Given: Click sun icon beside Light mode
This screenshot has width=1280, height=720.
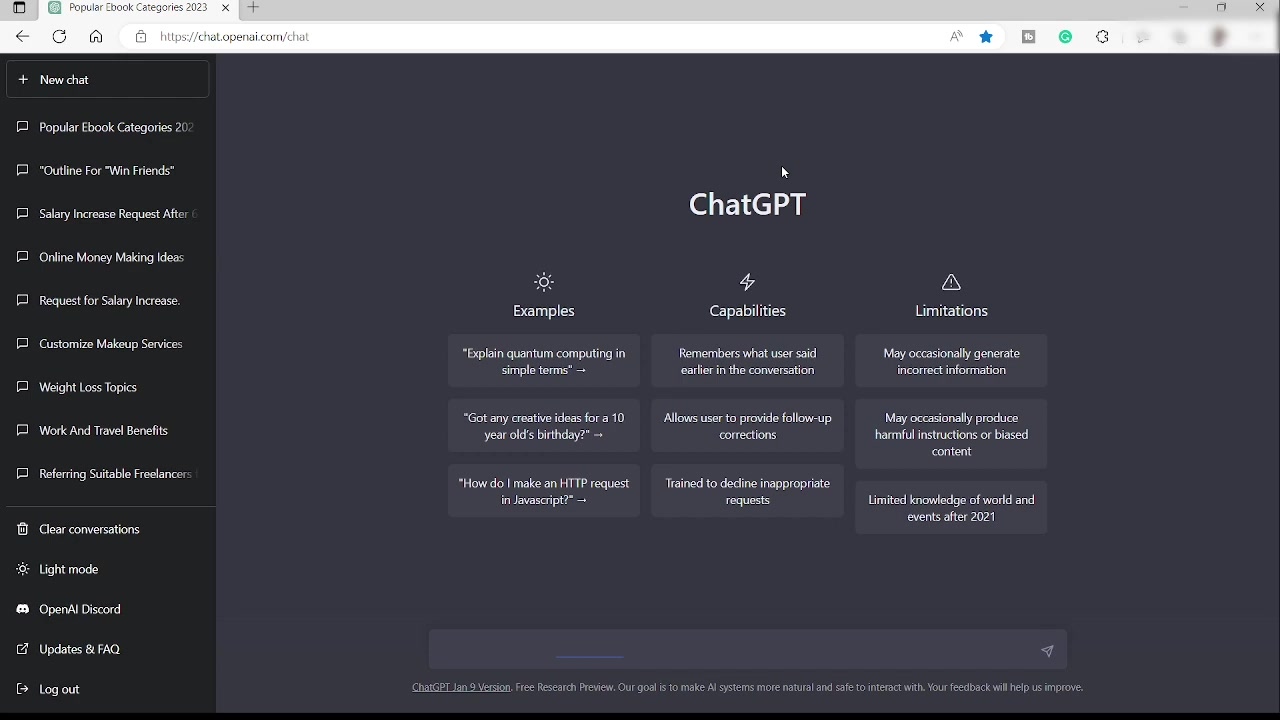Looking at the screenshot, I should (23, 569).
